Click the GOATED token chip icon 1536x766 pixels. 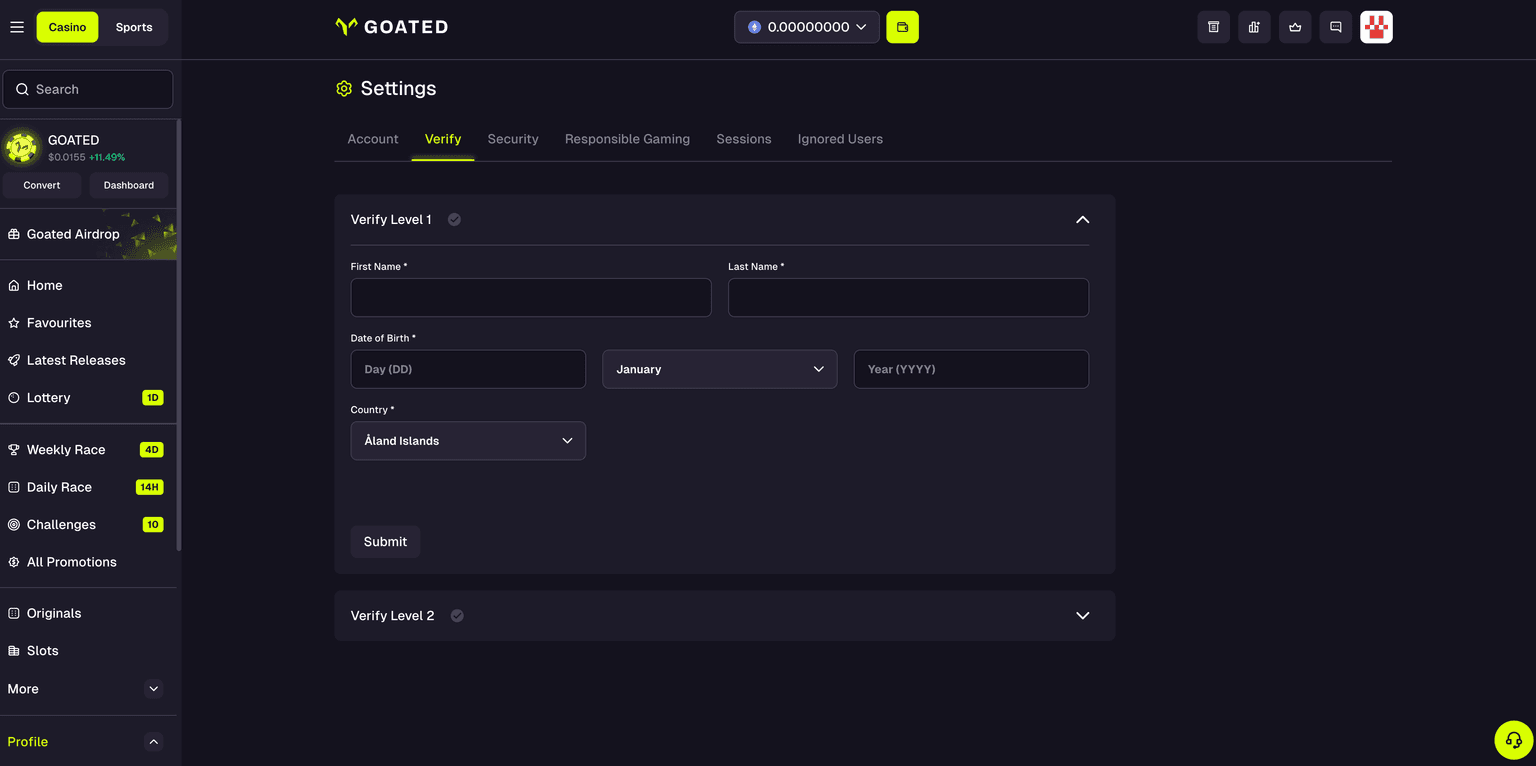[x=20, y=148]
